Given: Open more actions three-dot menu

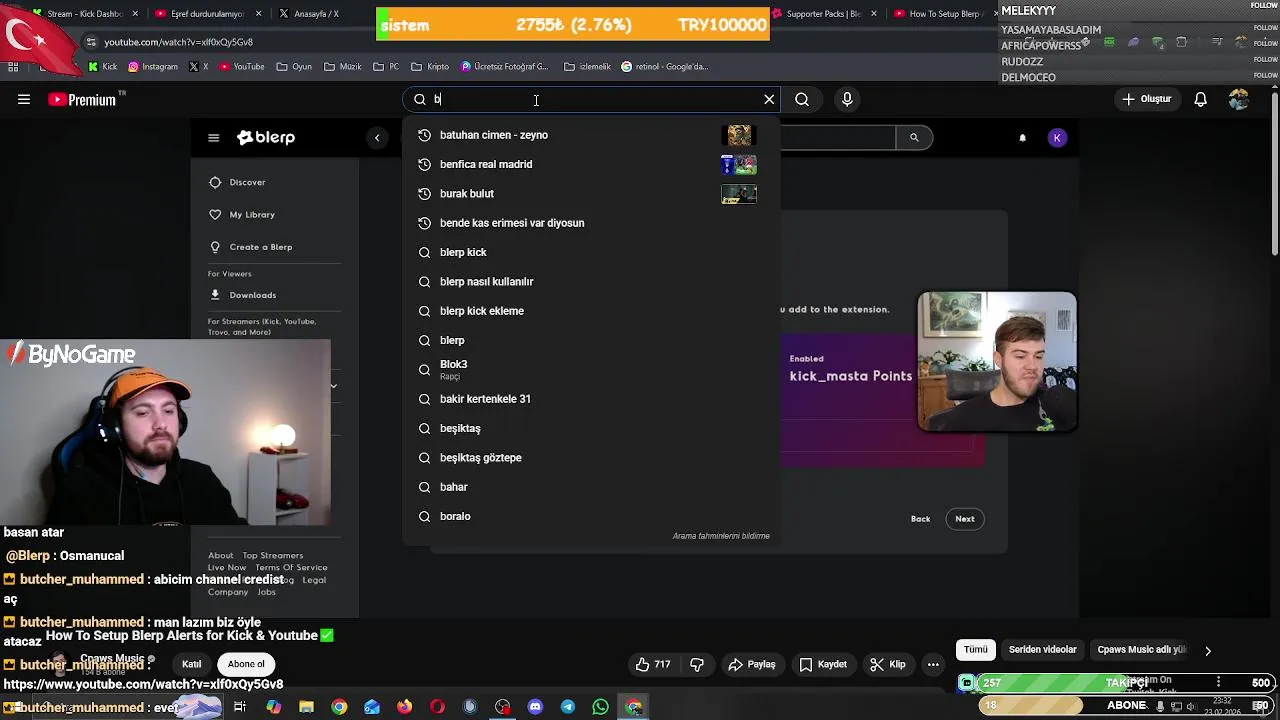Looking at the screenshot, I should [x=933, y=664].
